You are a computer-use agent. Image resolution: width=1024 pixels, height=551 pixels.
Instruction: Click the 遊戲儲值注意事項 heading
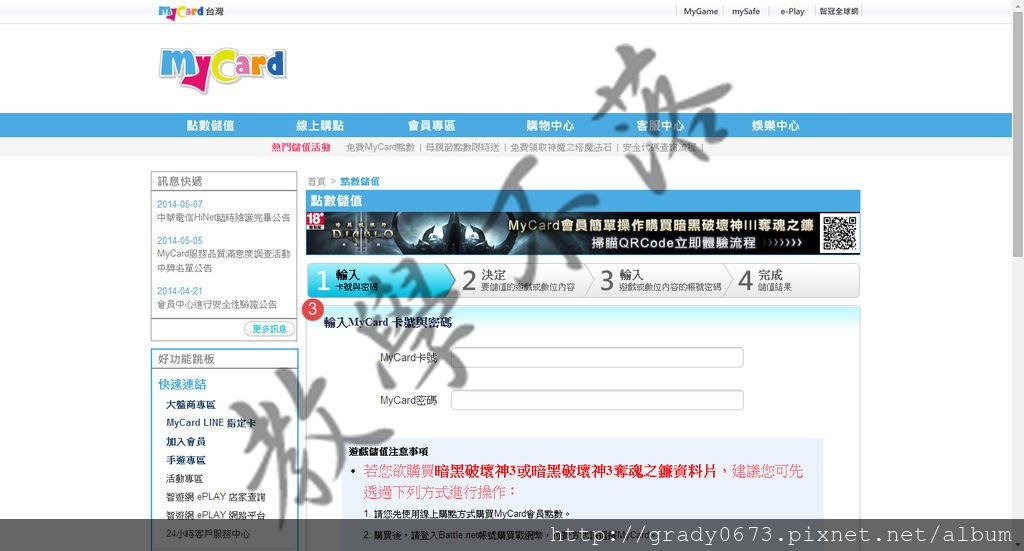tap(388, 452)
